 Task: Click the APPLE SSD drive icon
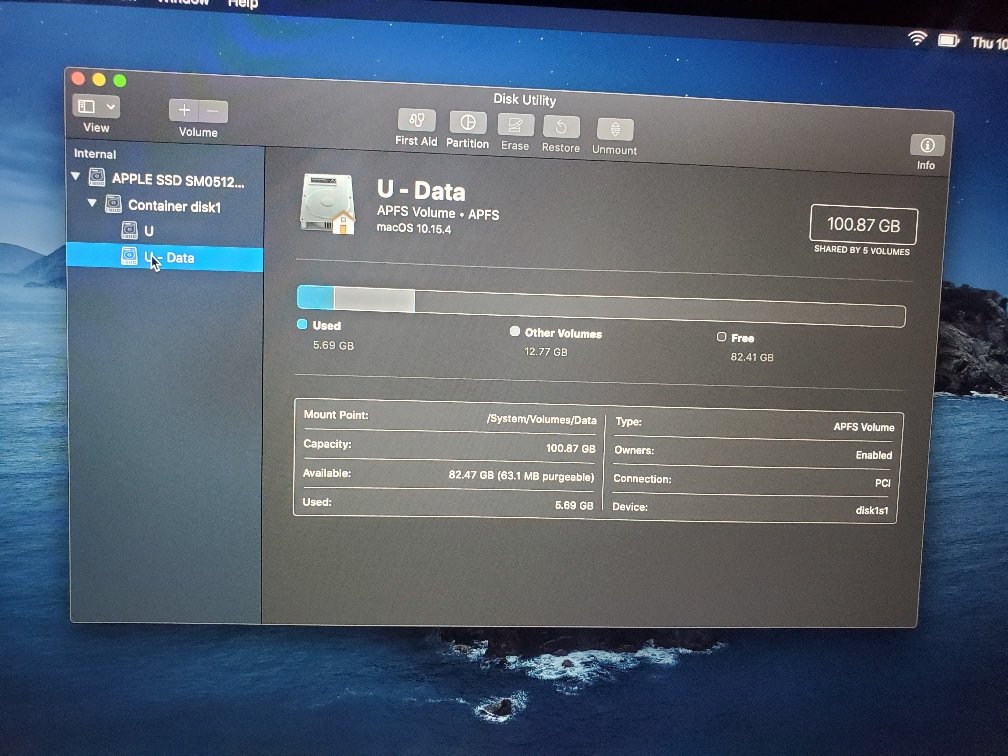(x=96, y=177)
